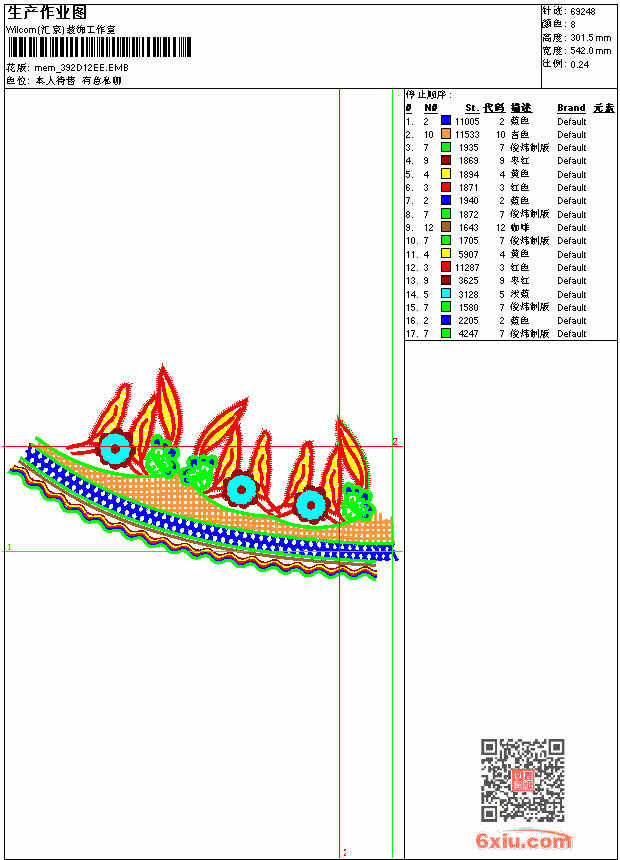The image size is (620, 860).
Task: Click 'Default' brand in row 1
Action: coord(572,121)
